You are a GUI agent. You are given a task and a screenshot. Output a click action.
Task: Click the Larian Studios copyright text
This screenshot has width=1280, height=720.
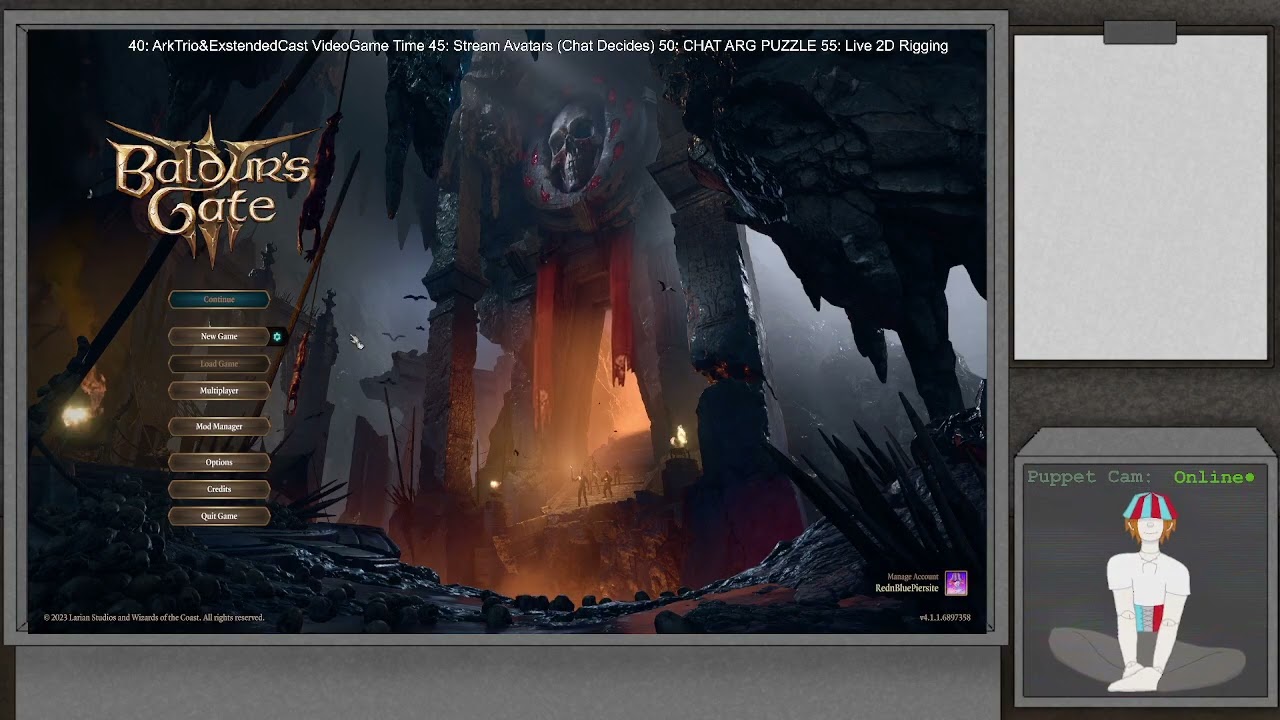click(154, 618)
